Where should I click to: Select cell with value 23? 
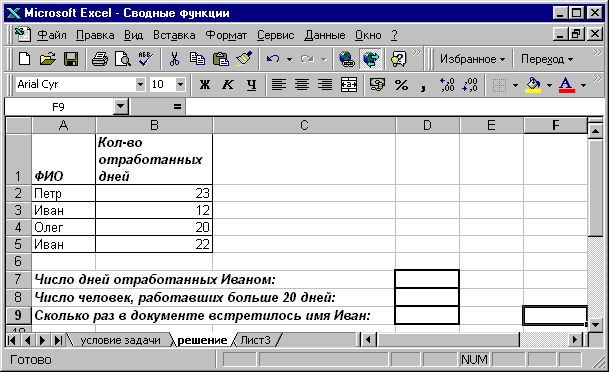tap(154, 193)
